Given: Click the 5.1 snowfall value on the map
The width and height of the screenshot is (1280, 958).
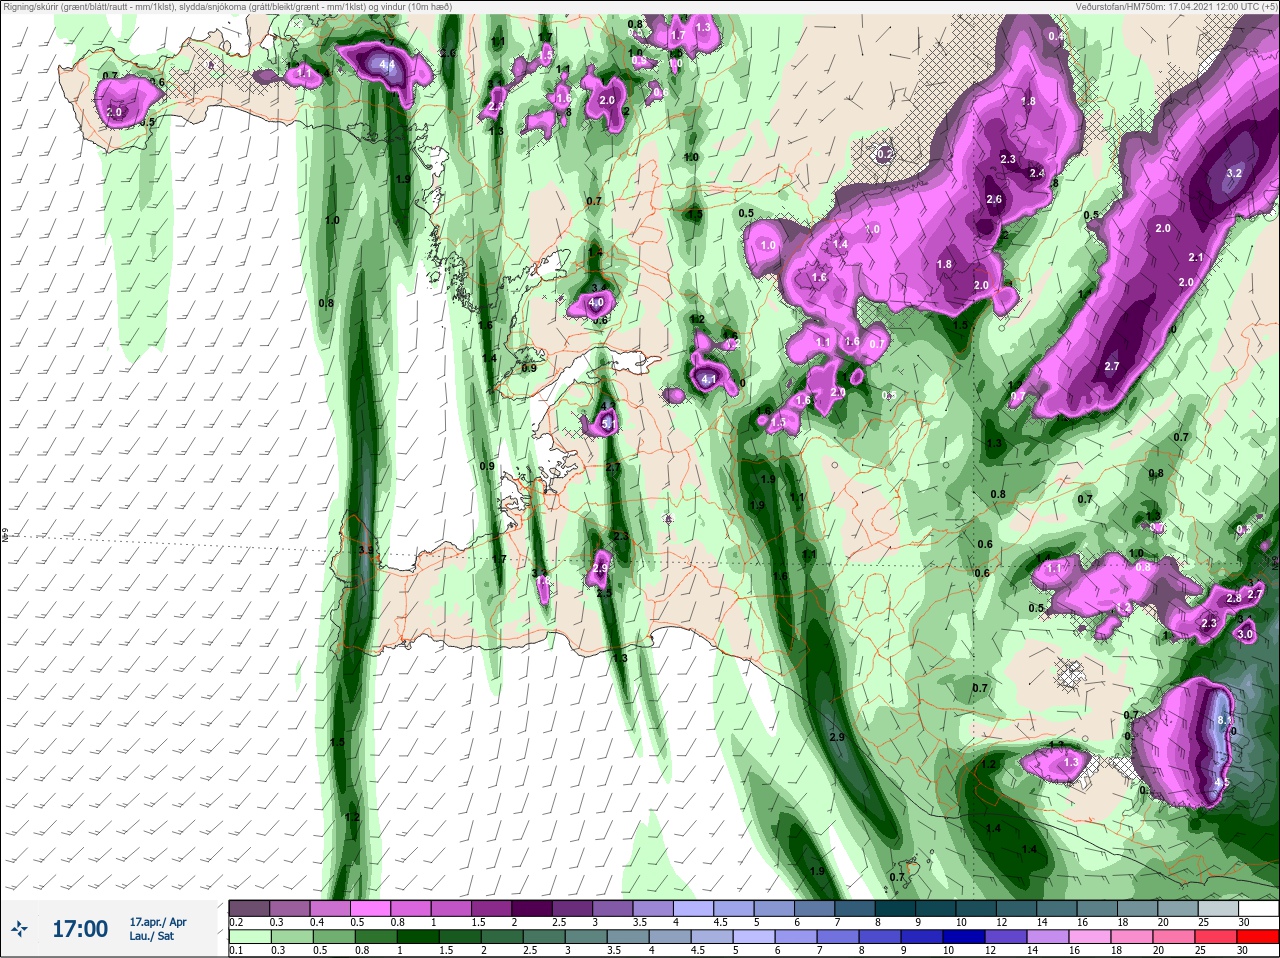Looking at the screenshot, I should [609, 425].
